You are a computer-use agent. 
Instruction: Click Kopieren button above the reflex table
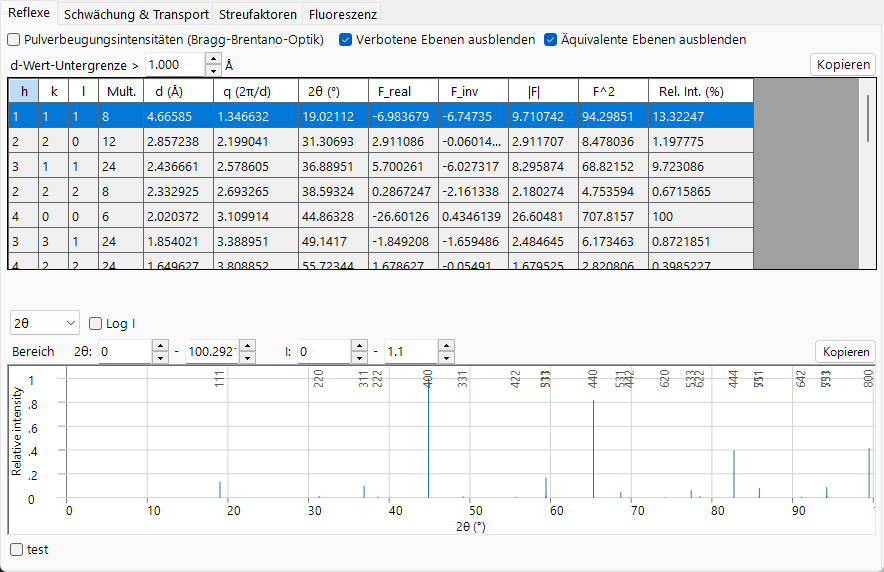(843, 64)
